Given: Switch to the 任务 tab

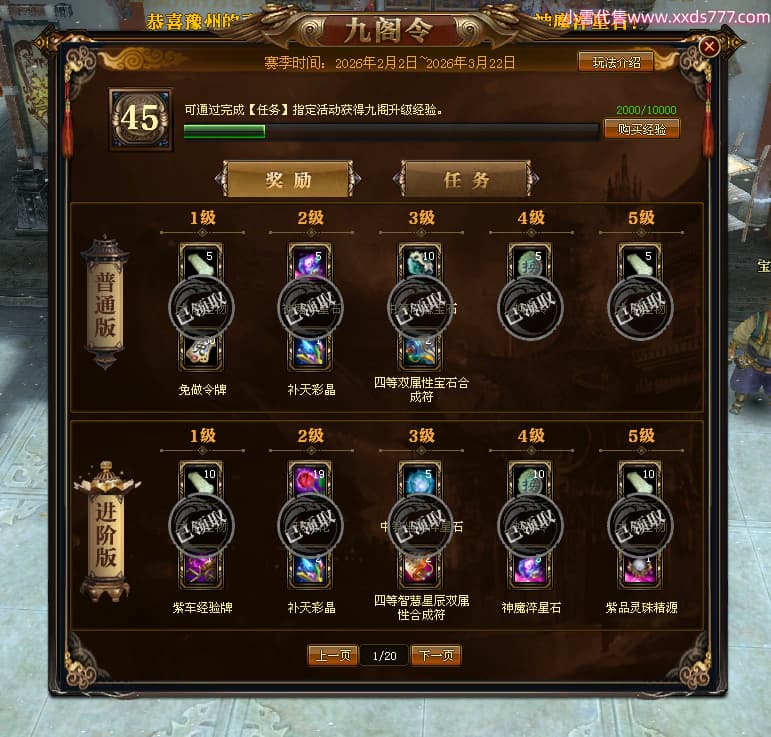Looking at the screenshot, I should tap(466, 179).
